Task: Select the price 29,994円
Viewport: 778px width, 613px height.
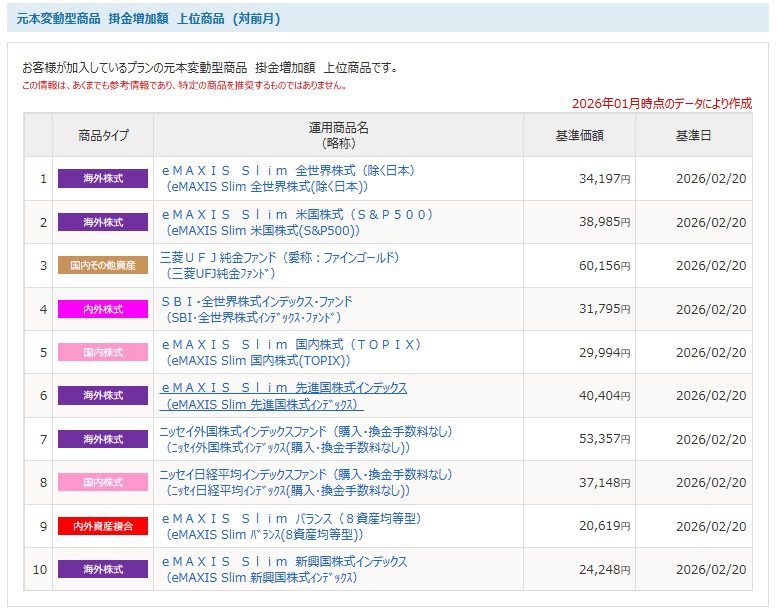Action: click(x=604, y=352)
